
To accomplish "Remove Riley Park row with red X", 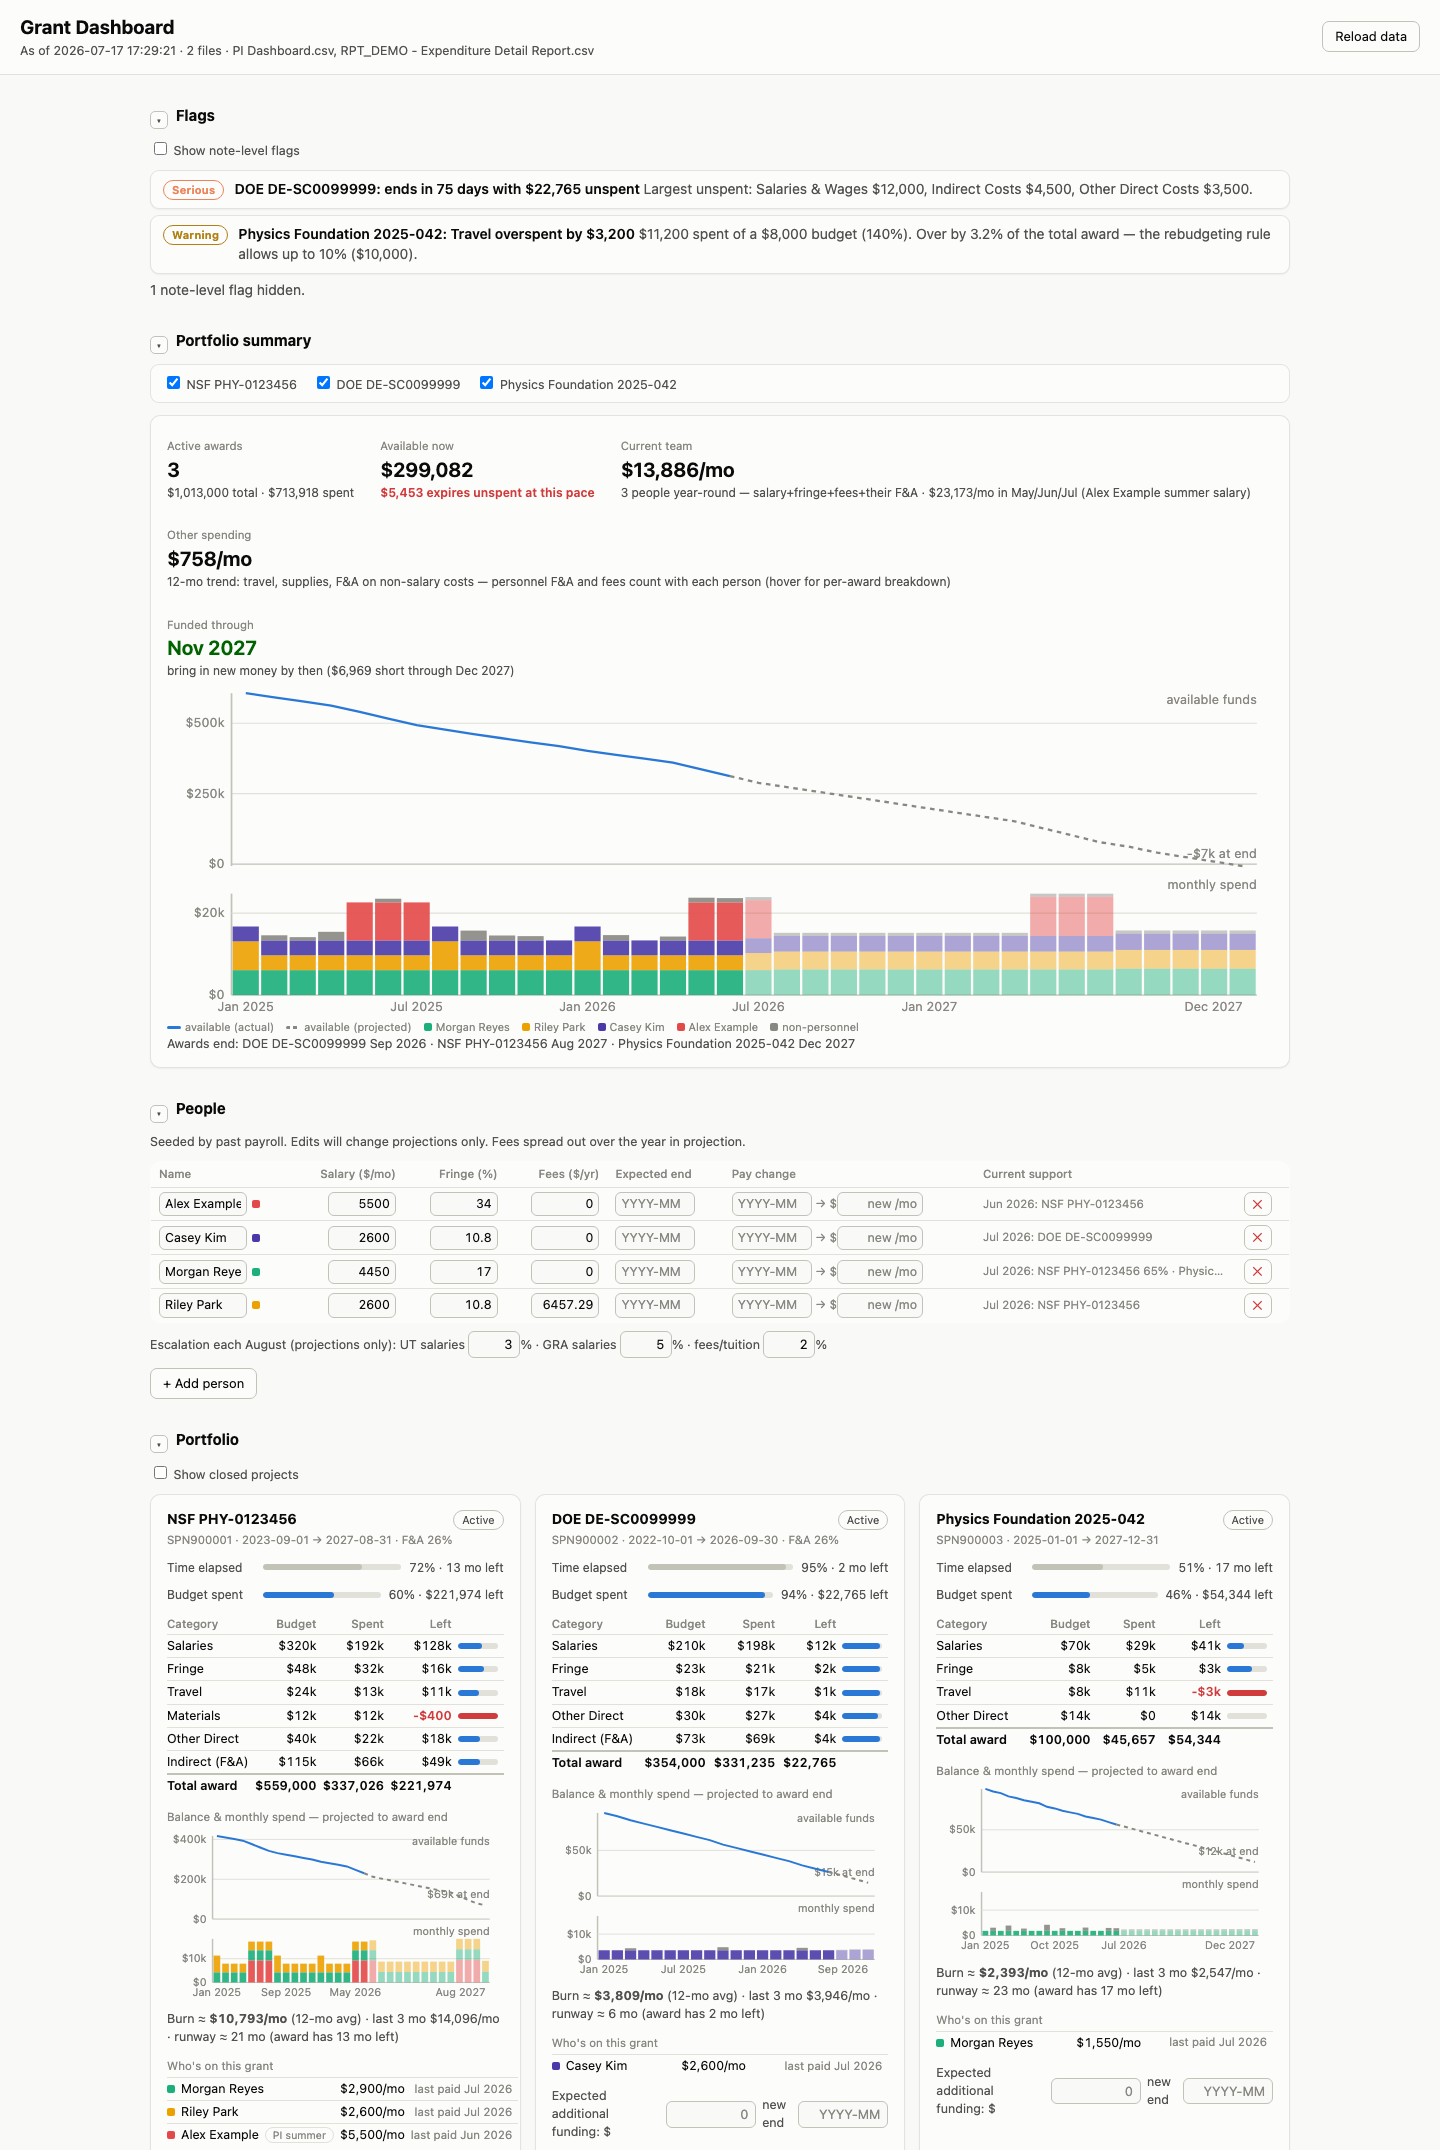I will 1257,1305.
